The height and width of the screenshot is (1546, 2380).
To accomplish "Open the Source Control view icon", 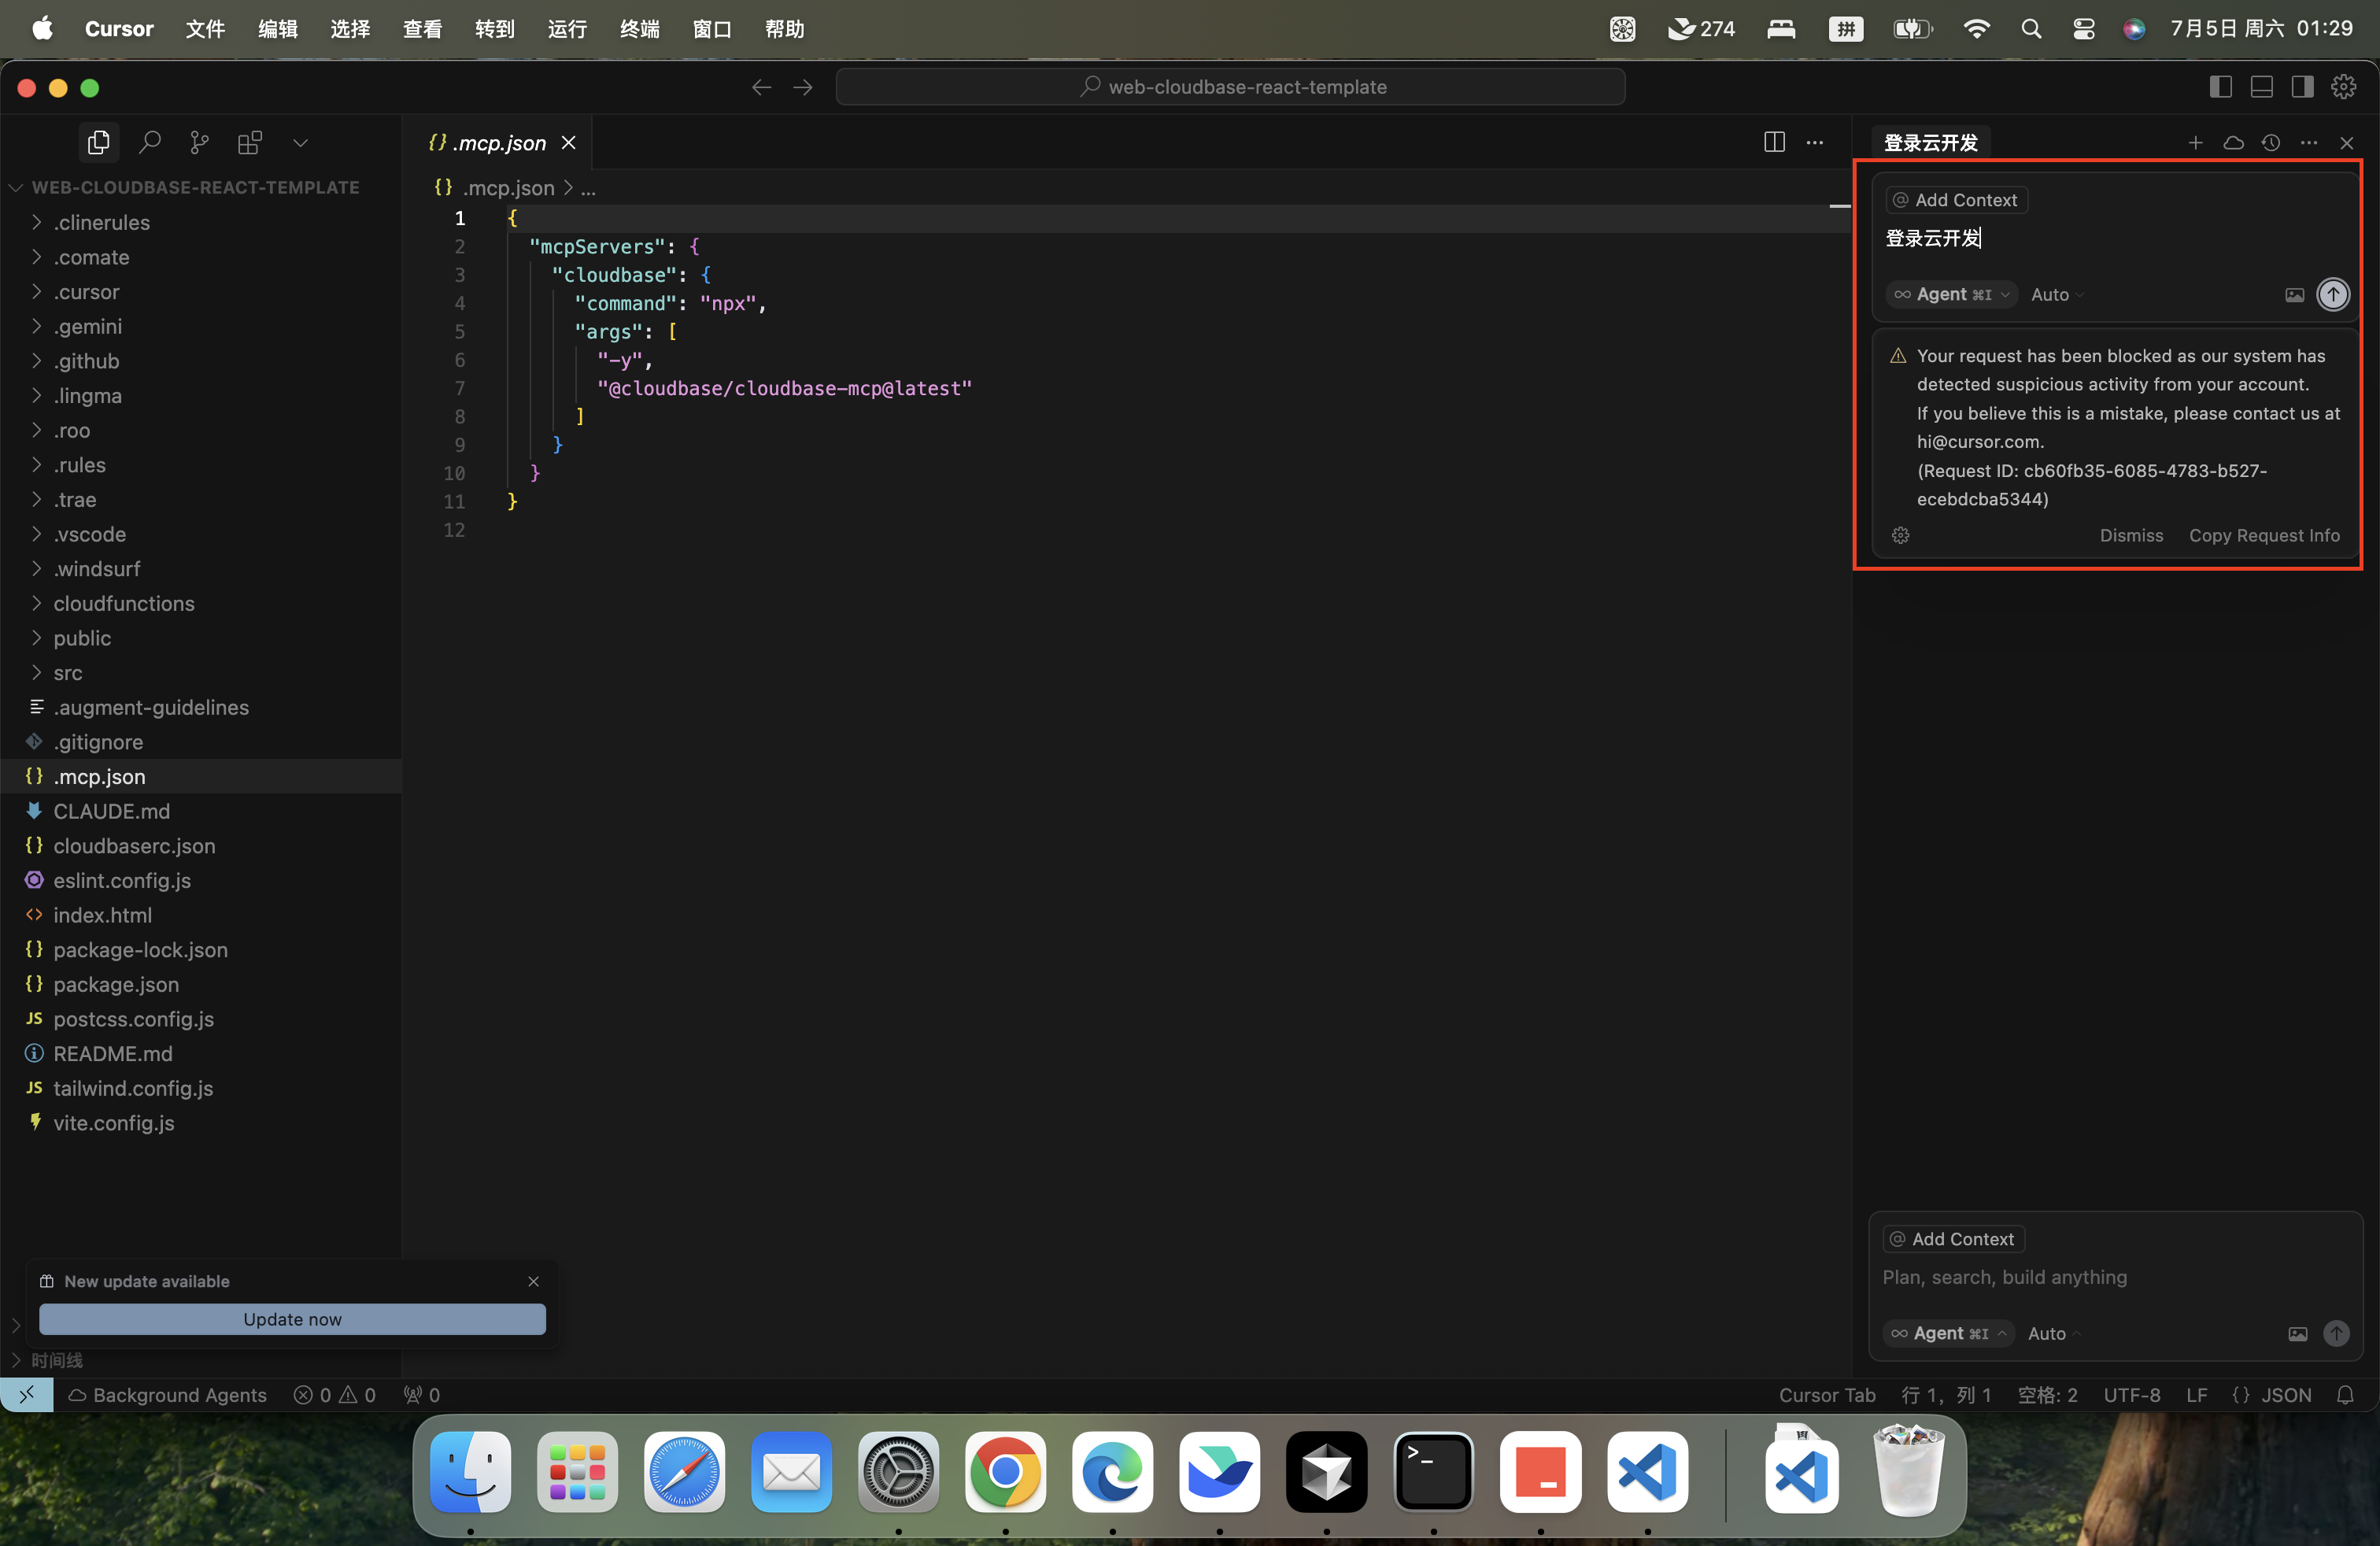I will (199, 143).
